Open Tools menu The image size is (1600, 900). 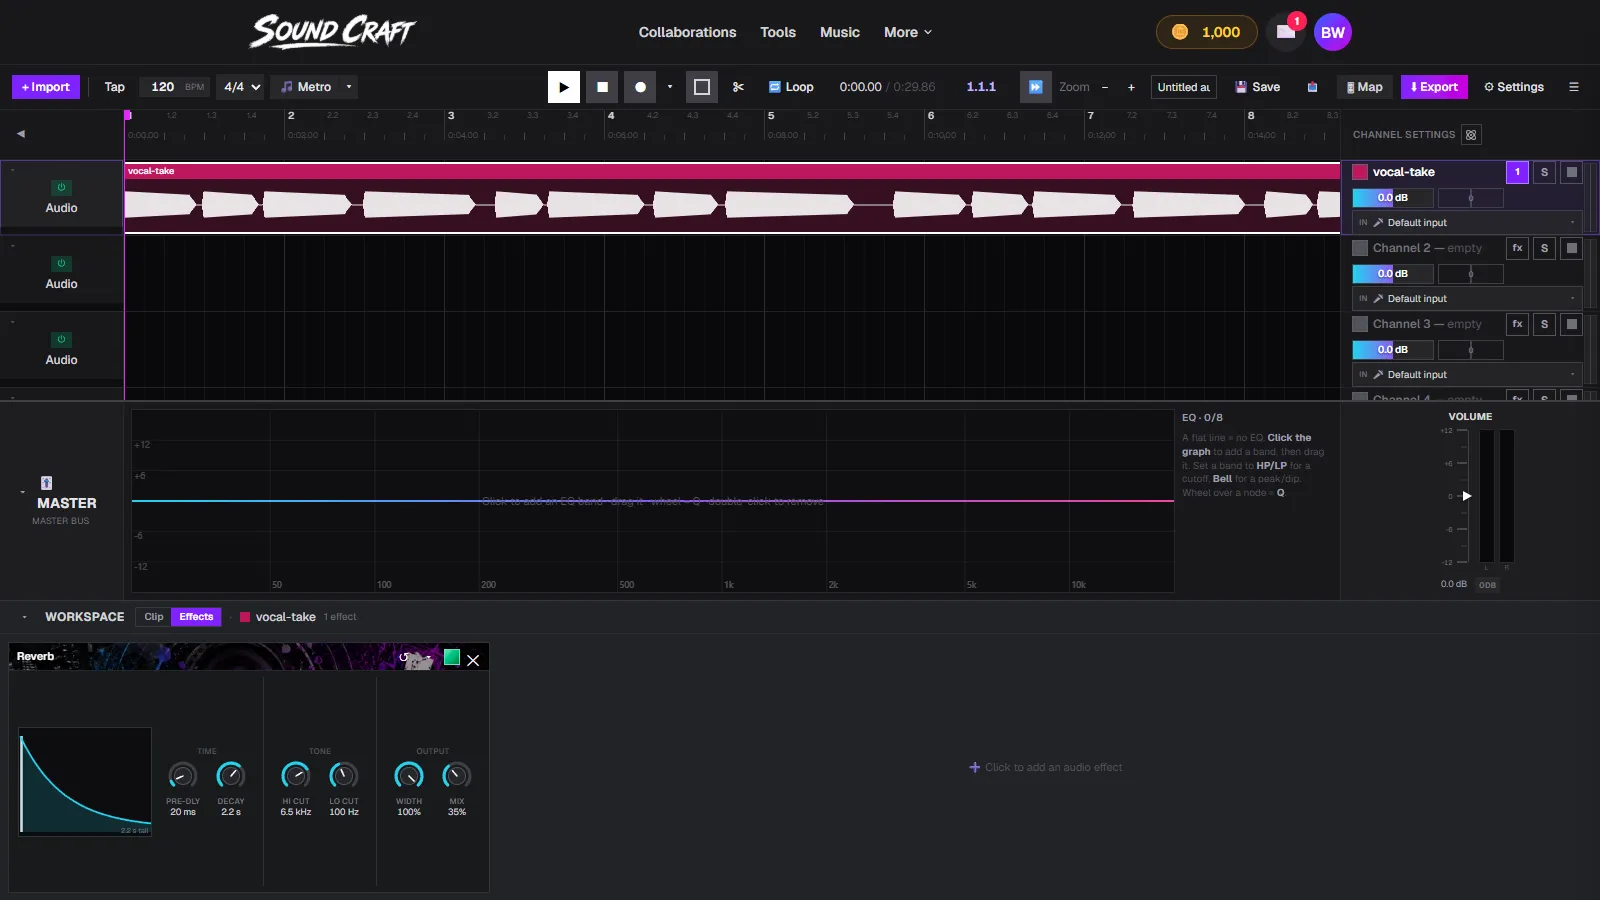778,32
